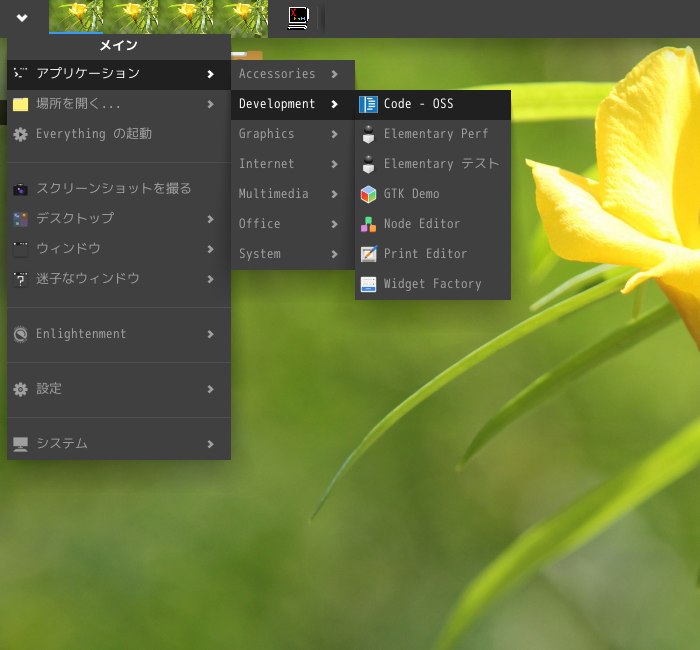The width and height of the screenshot is (700, 650).
Task: Click the Enlightenment logo icon
Action: [21, 334]
